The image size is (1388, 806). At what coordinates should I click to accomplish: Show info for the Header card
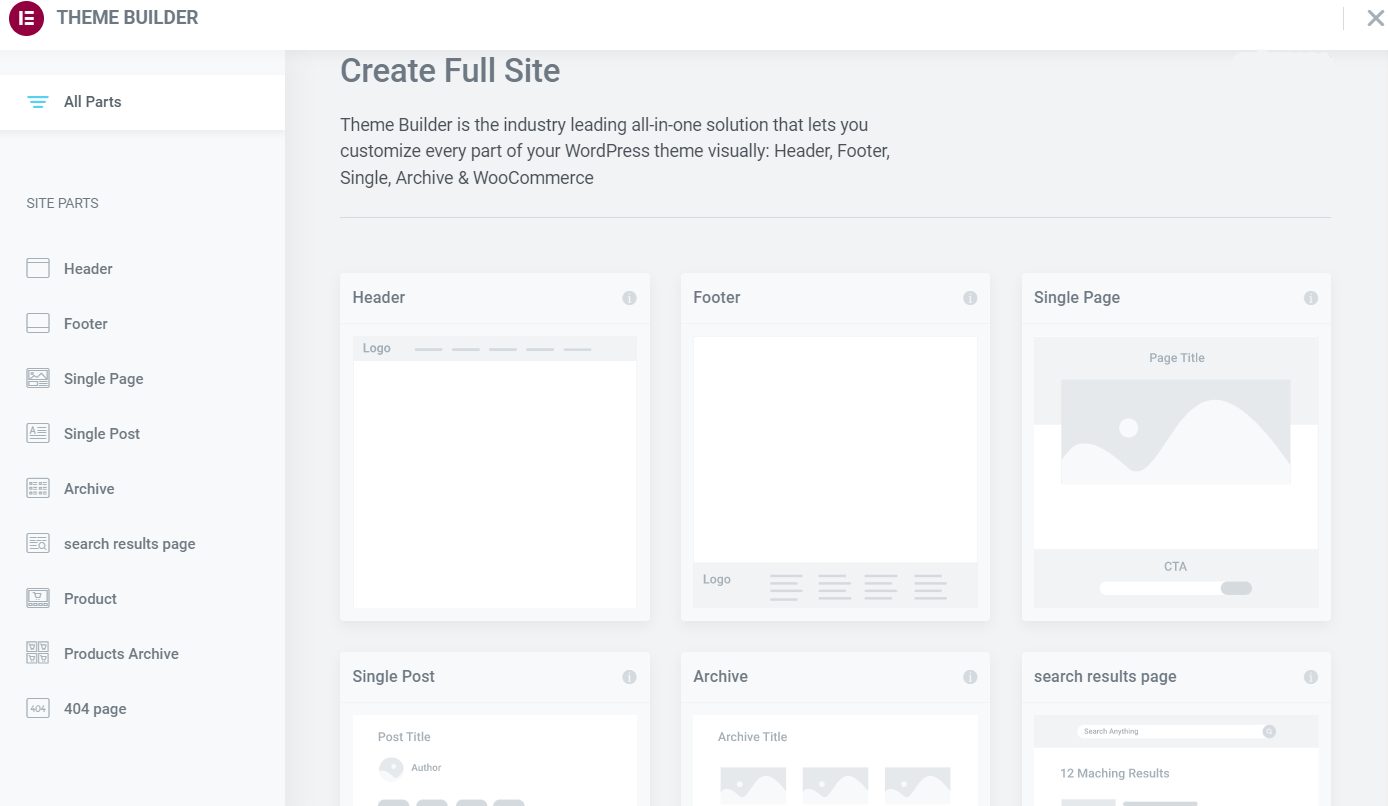tap(629, 298)
